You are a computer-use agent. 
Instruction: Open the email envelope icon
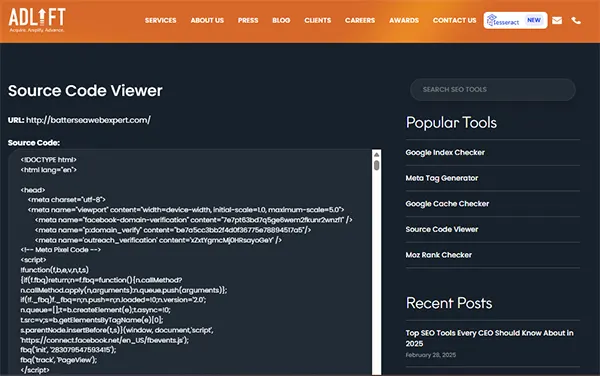coord(557,20)
